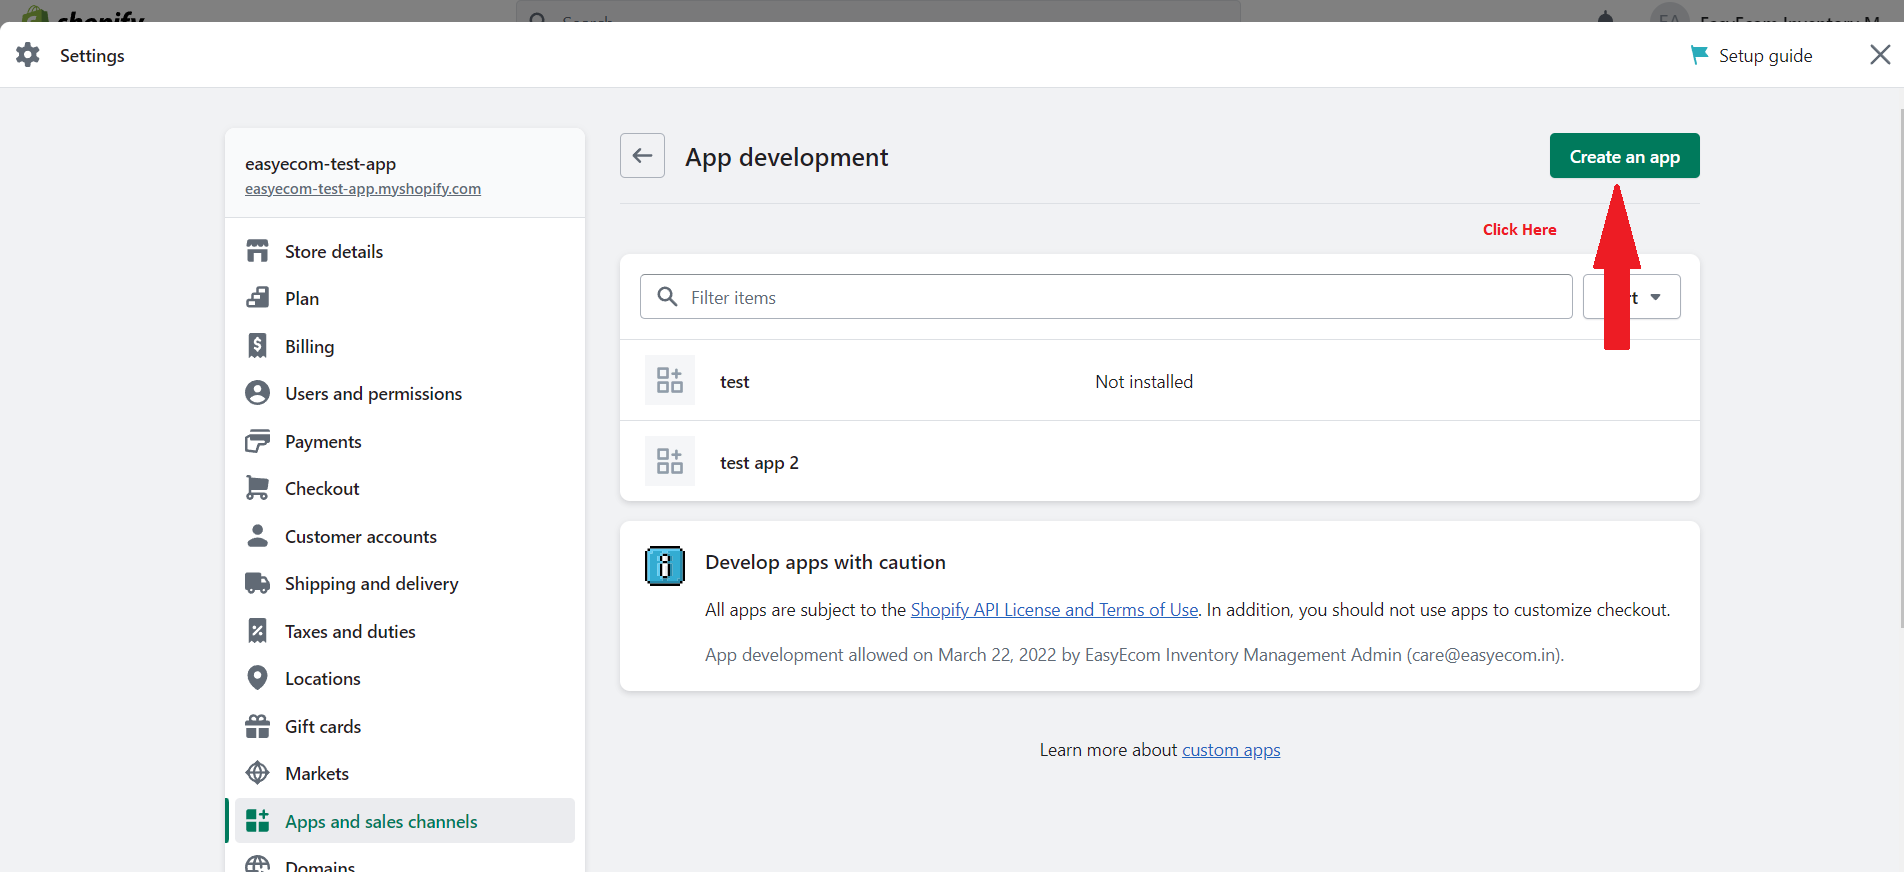Click the Users and permissions icon
The height and width of the screenshot is (872, 1904).
[257, 393]
